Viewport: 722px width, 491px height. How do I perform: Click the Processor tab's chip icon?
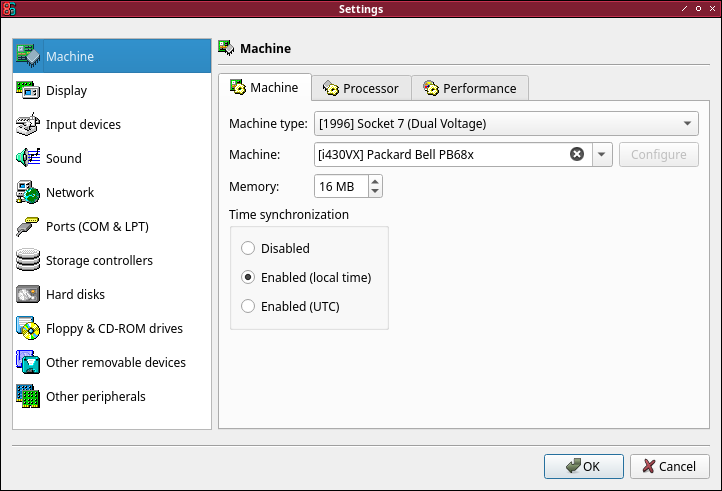pos(331,88)
